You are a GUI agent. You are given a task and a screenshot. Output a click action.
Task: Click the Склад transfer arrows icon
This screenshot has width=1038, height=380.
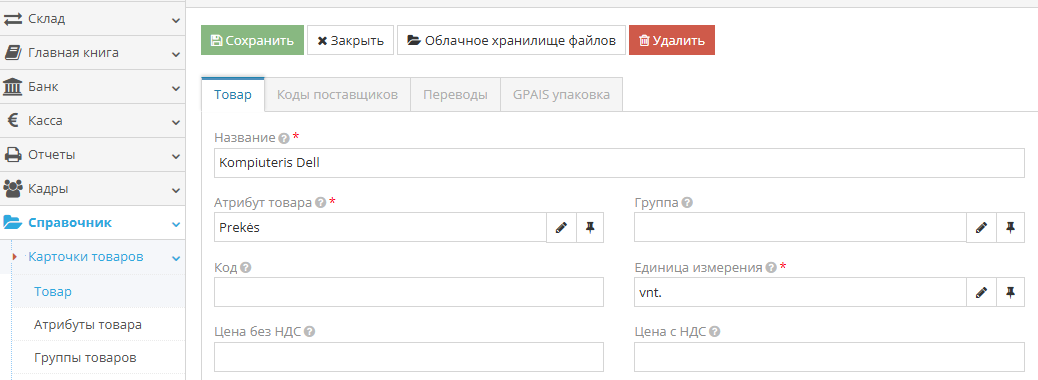click(13, 19)
